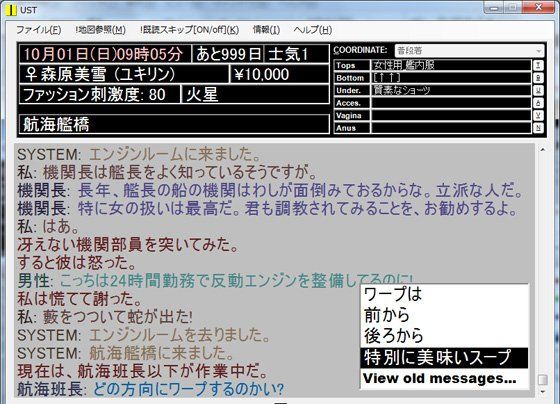Select the empty Acces. field
This screenshot has height=404, width=560.
tap(451, 103)
